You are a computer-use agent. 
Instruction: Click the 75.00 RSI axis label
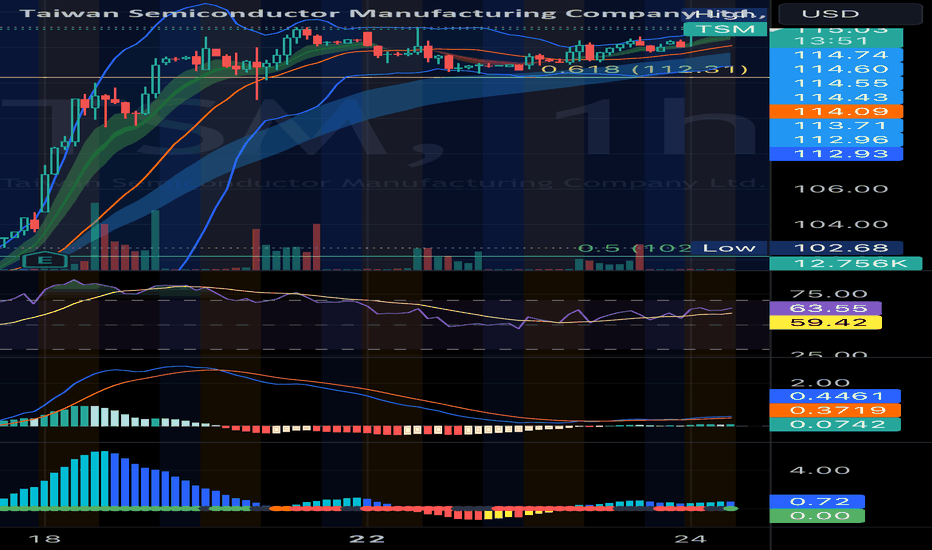pyautogui.click(x=829, y=294)
